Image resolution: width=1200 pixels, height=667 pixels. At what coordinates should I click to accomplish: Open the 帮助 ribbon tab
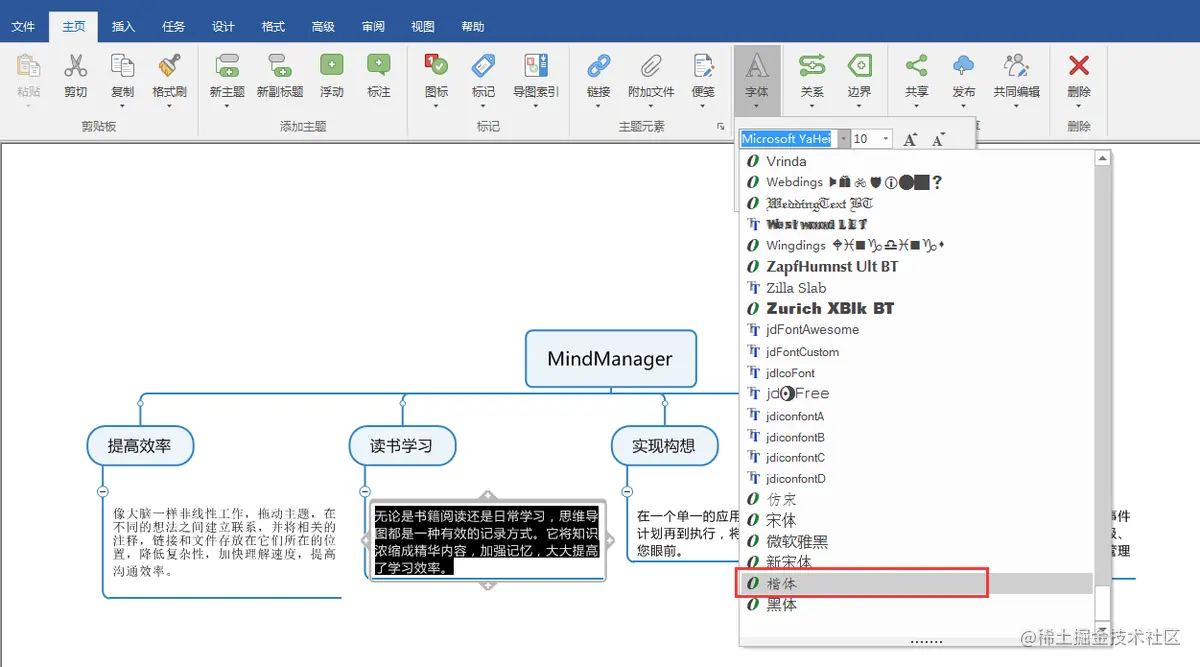473,27
